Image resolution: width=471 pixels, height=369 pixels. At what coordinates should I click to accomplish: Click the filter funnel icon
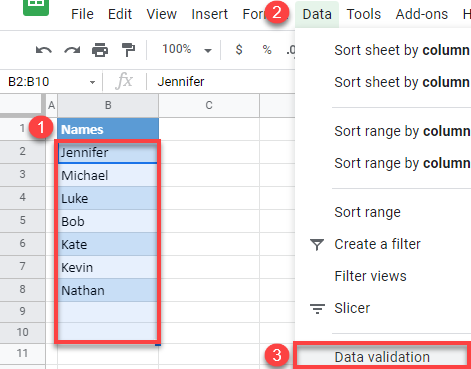[317, 244]
